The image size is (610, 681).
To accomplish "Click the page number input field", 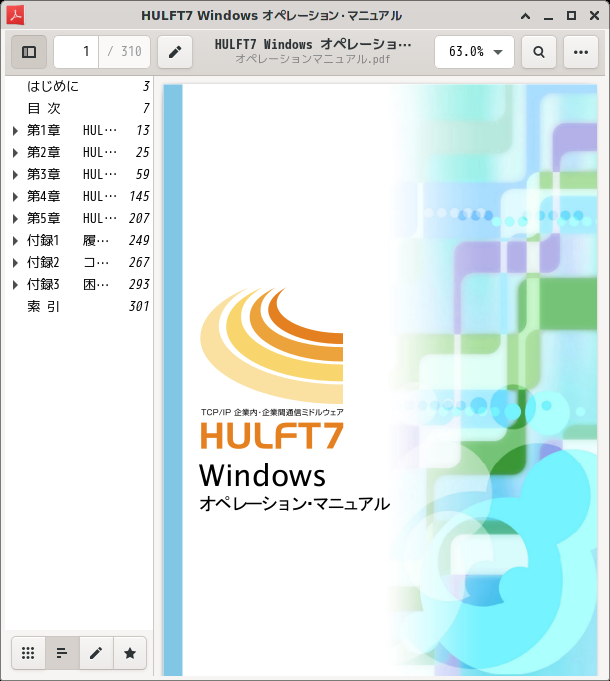I will [76, 52].
